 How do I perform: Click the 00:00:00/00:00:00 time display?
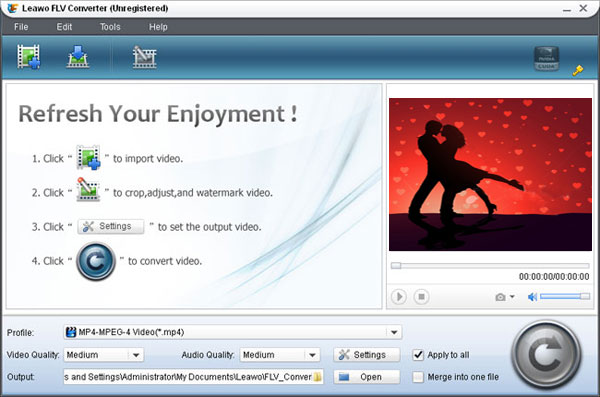coord(554,276)
